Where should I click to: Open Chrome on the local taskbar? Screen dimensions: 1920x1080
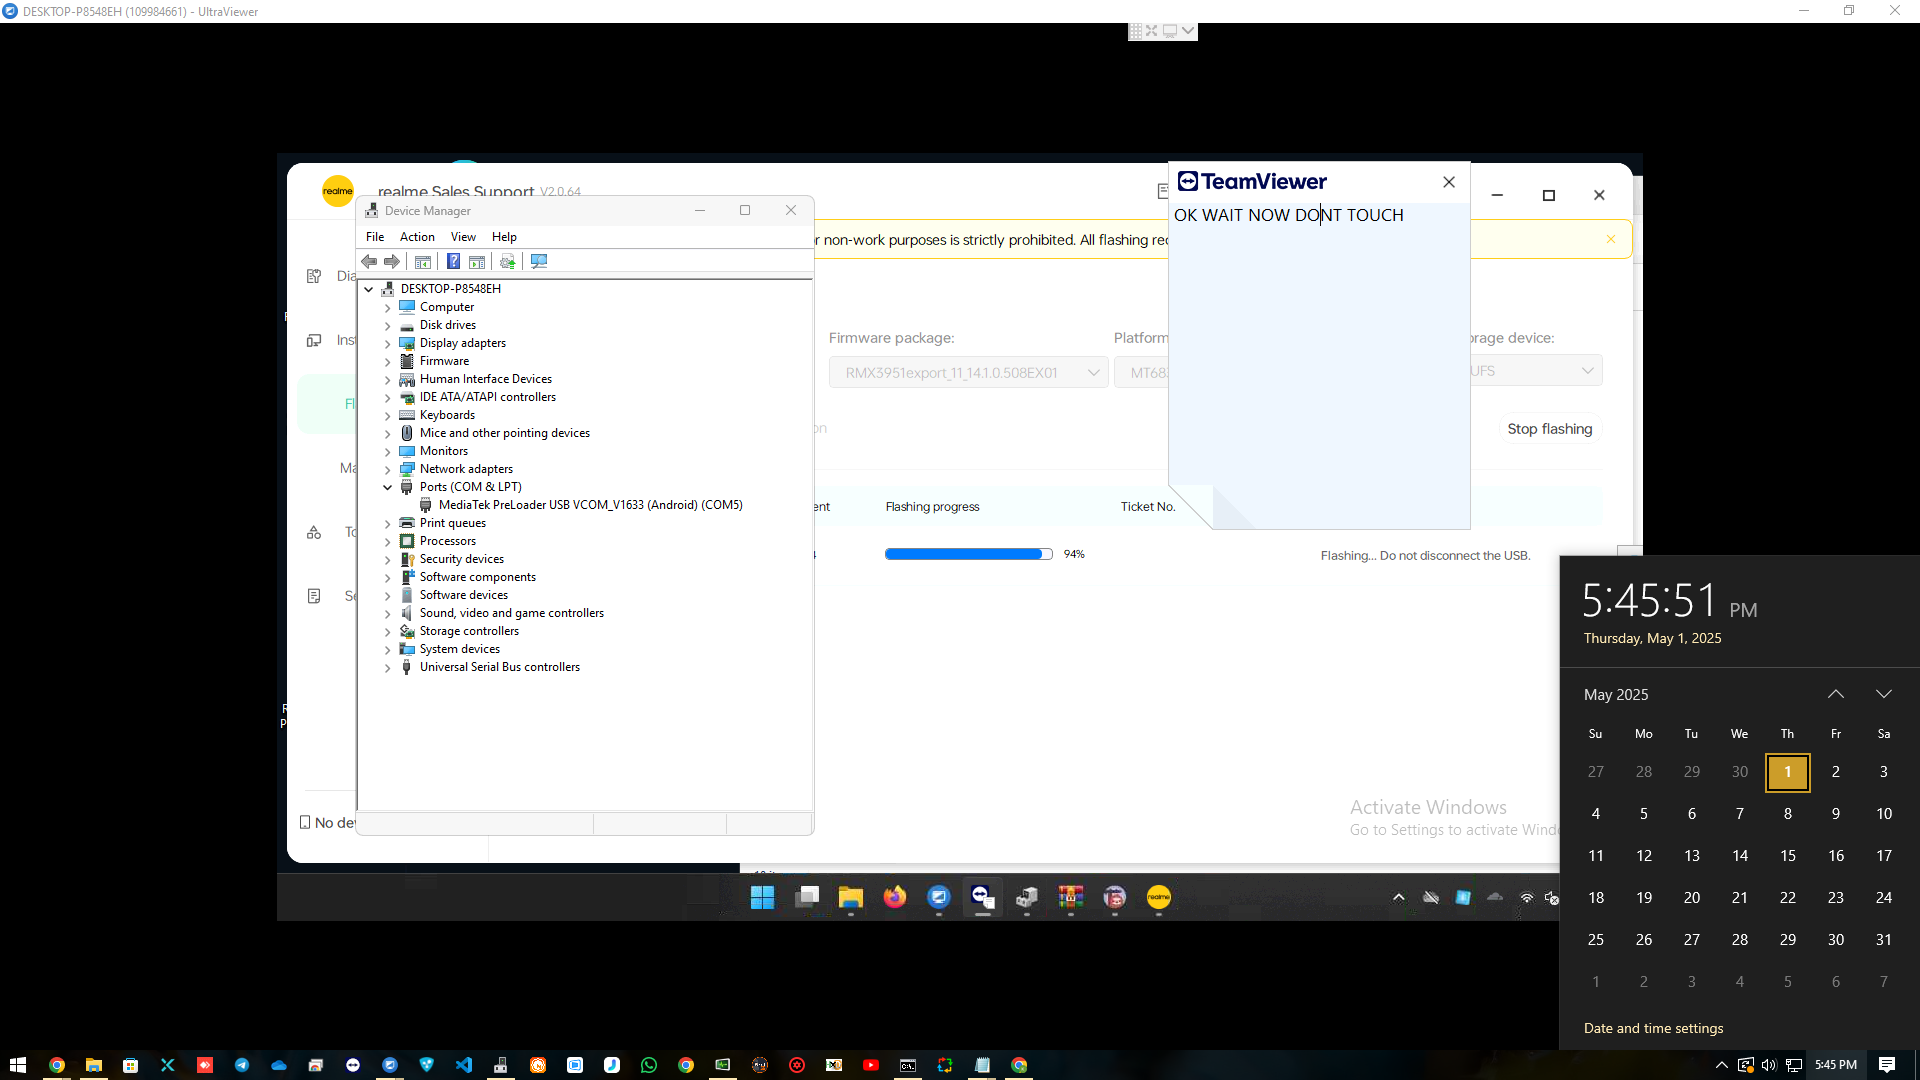point(57,1065)
